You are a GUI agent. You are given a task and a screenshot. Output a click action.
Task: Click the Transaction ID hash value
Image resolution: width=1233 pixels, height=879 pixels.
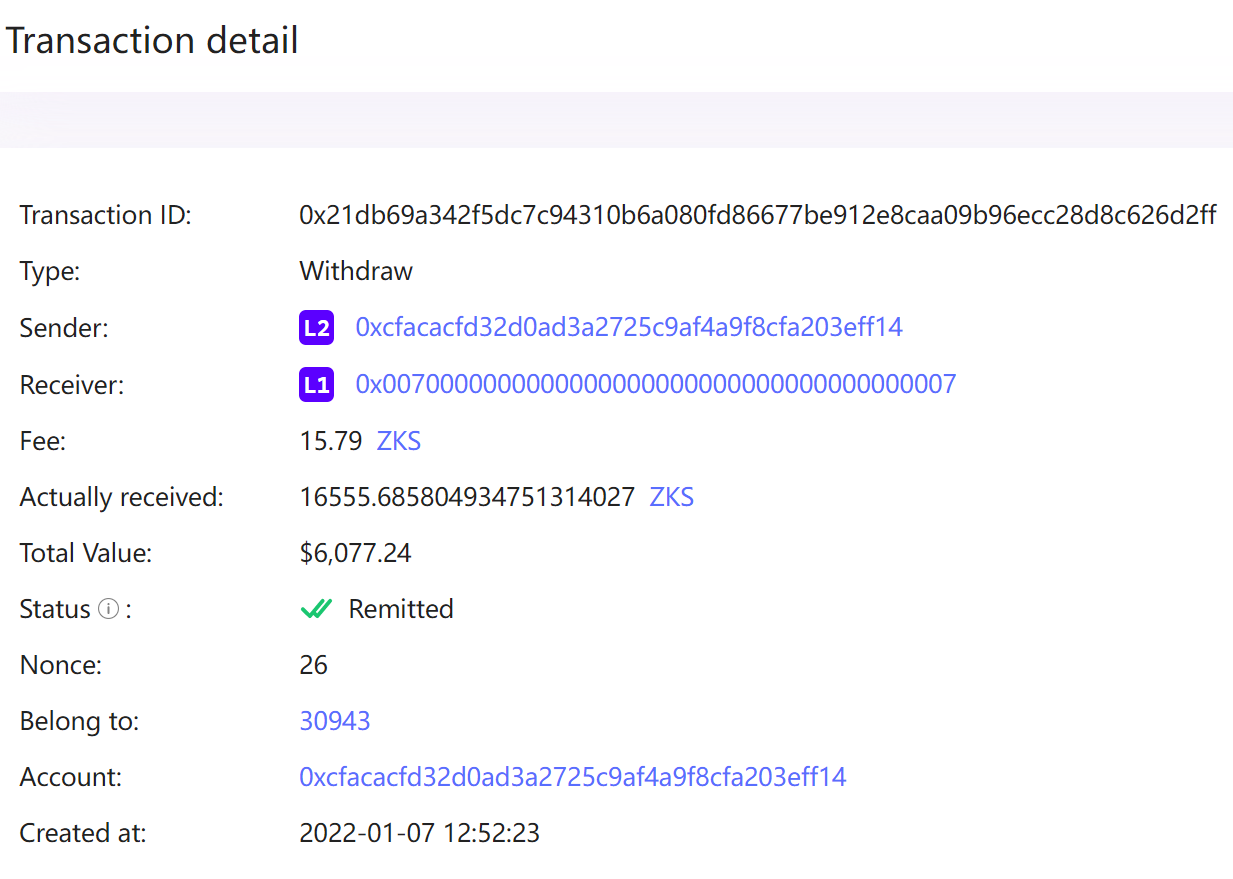tap(758, 215)
